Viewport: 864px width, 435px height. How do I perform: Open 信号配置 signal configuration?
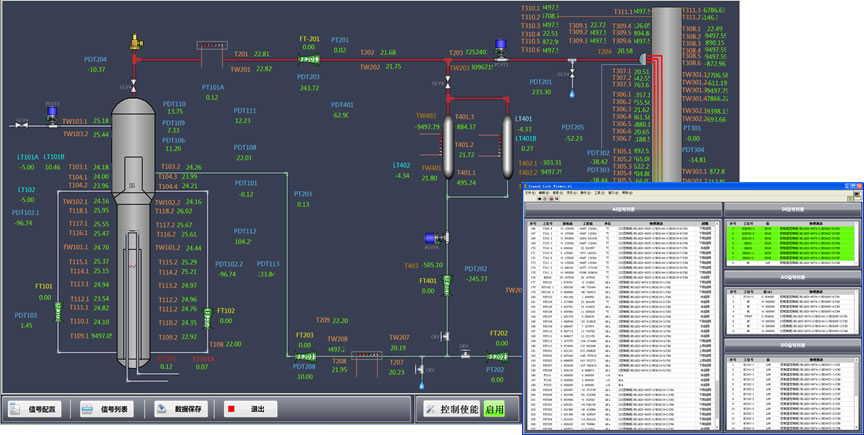pos(36,410)
